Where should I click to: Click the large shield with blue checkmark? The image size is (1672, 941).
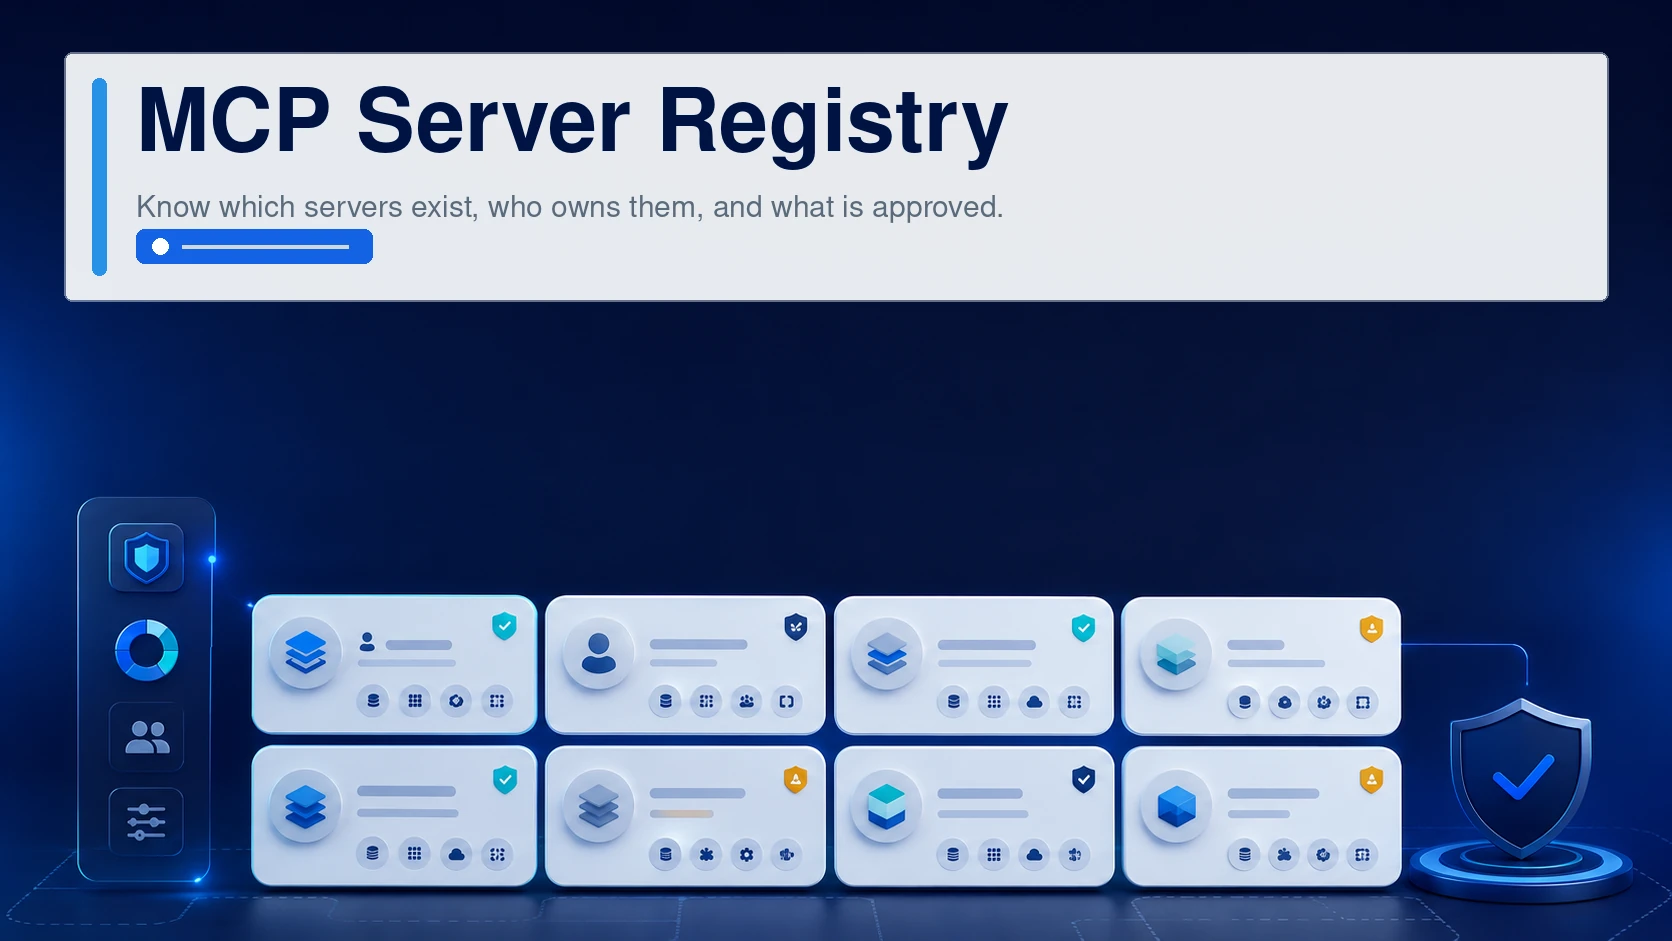(1521, 778)
